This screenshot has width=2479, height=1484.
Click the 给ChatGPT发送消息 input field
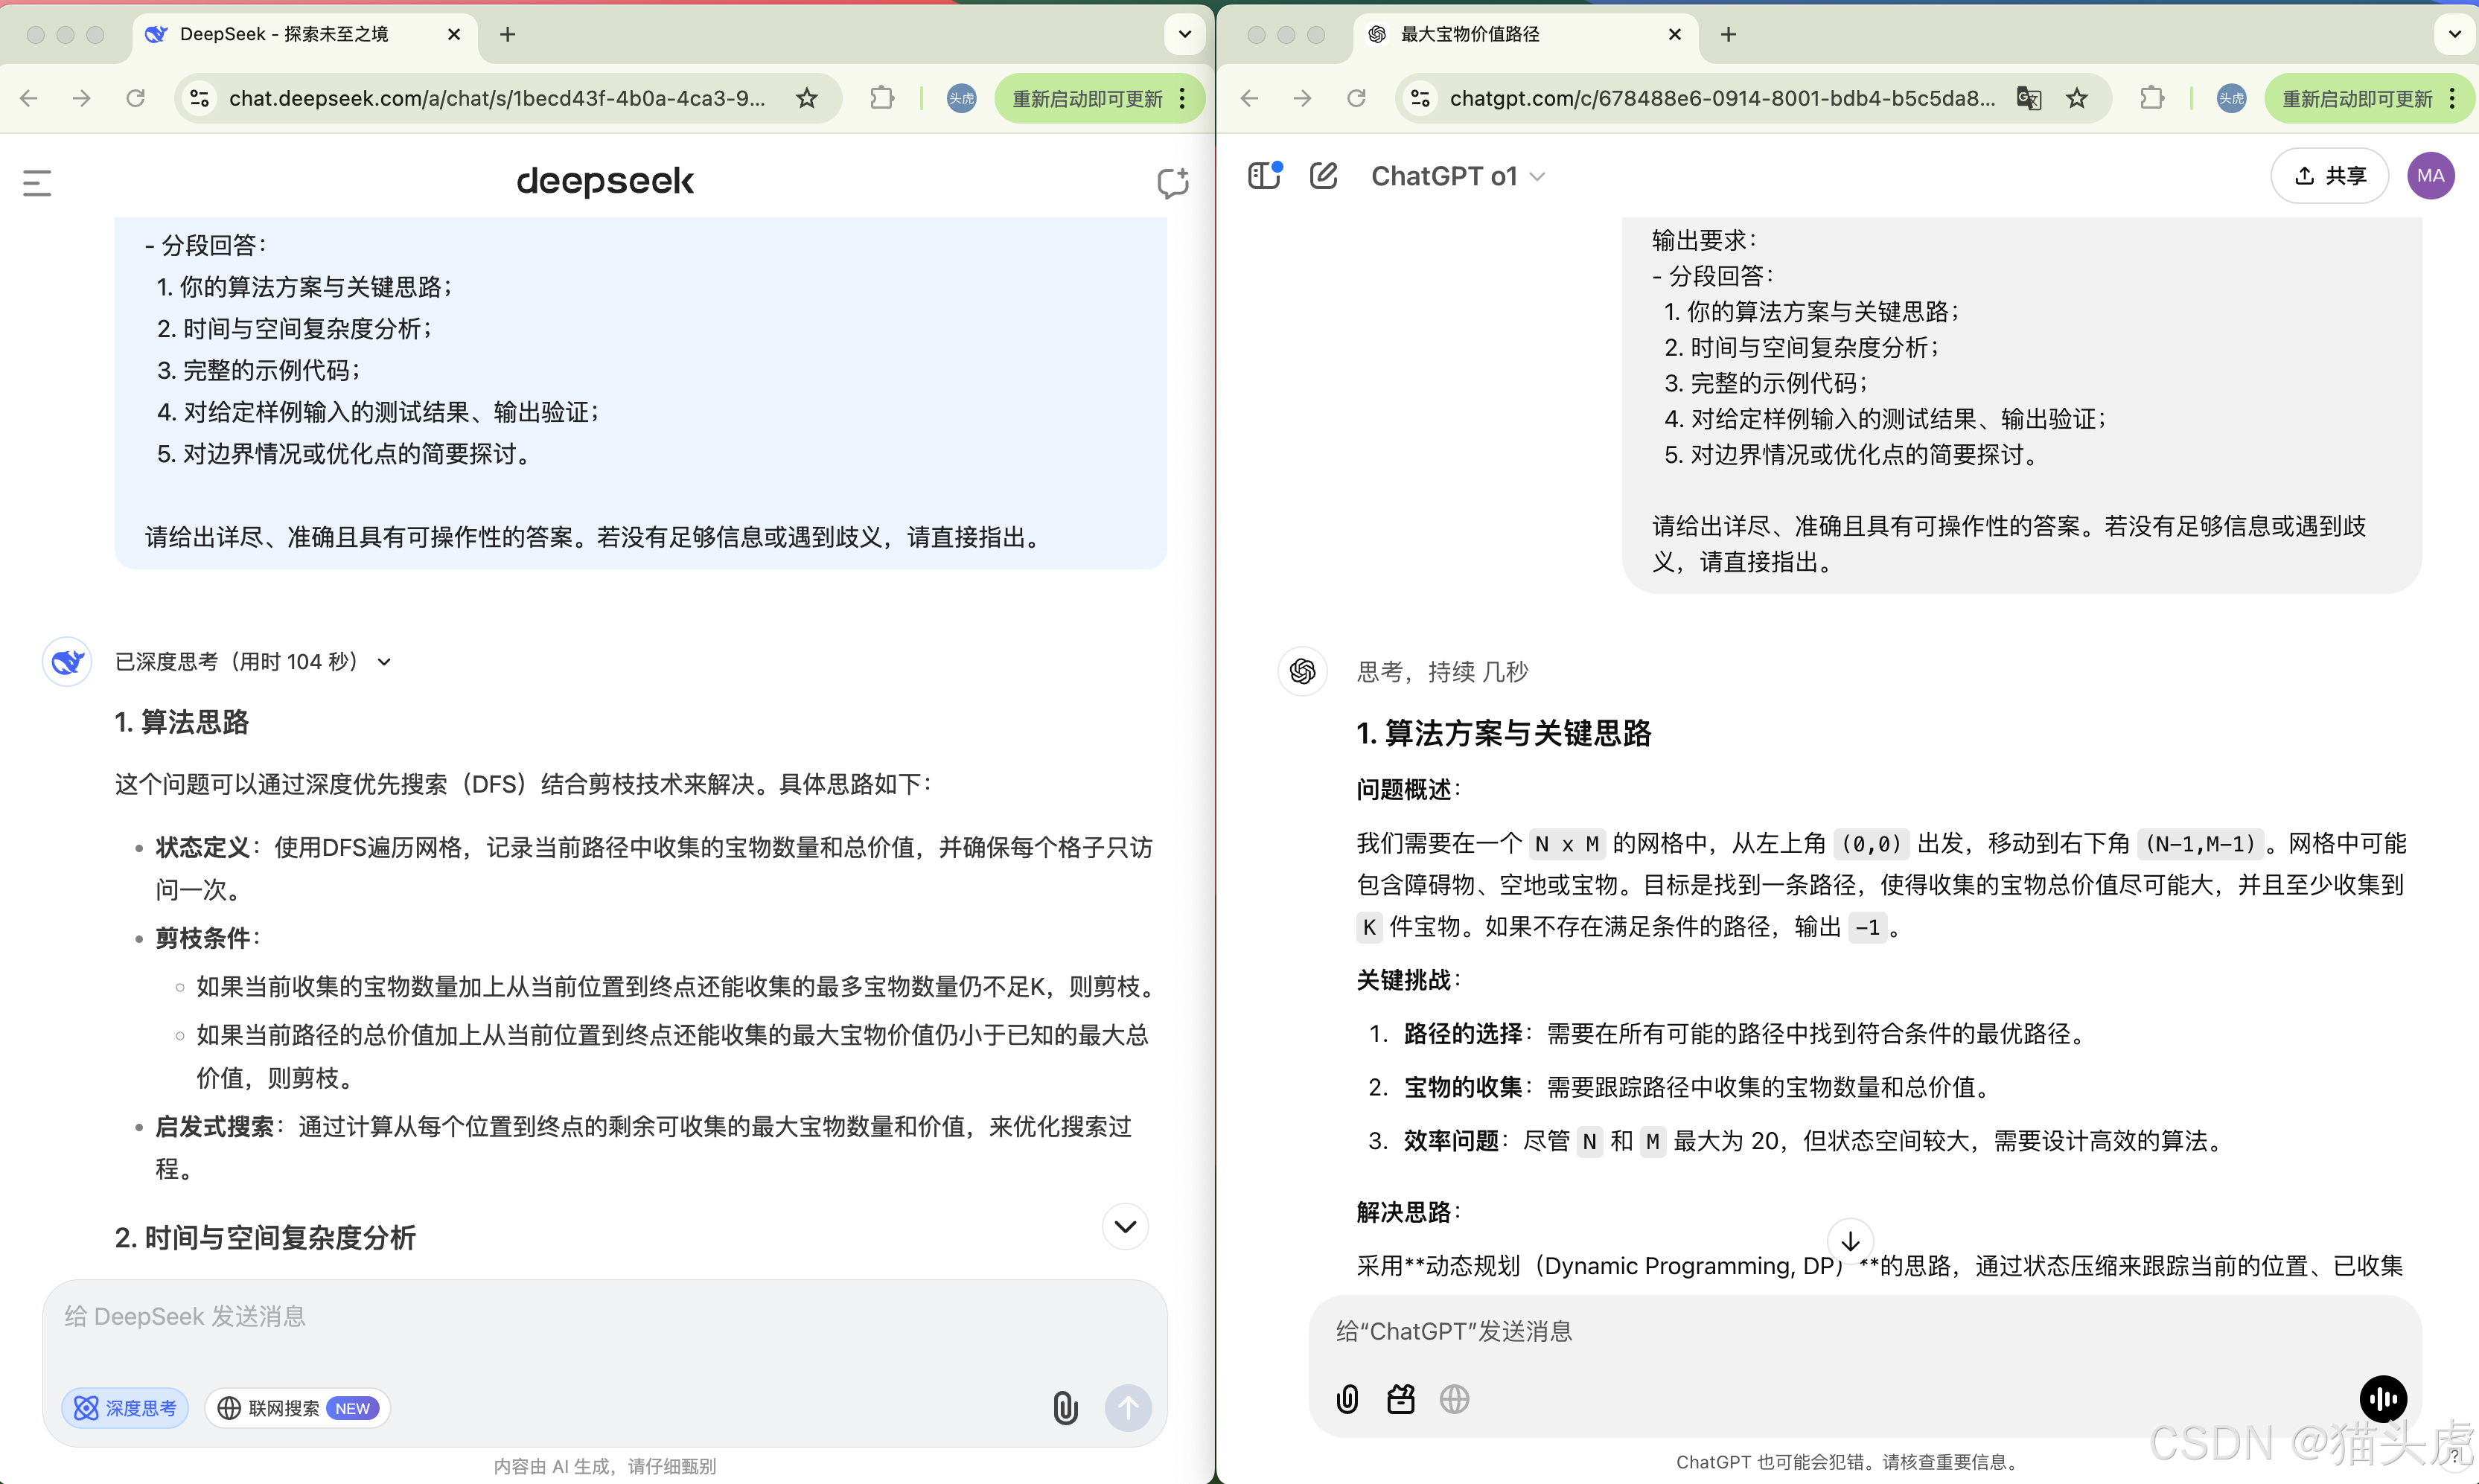[1700, 1330]
